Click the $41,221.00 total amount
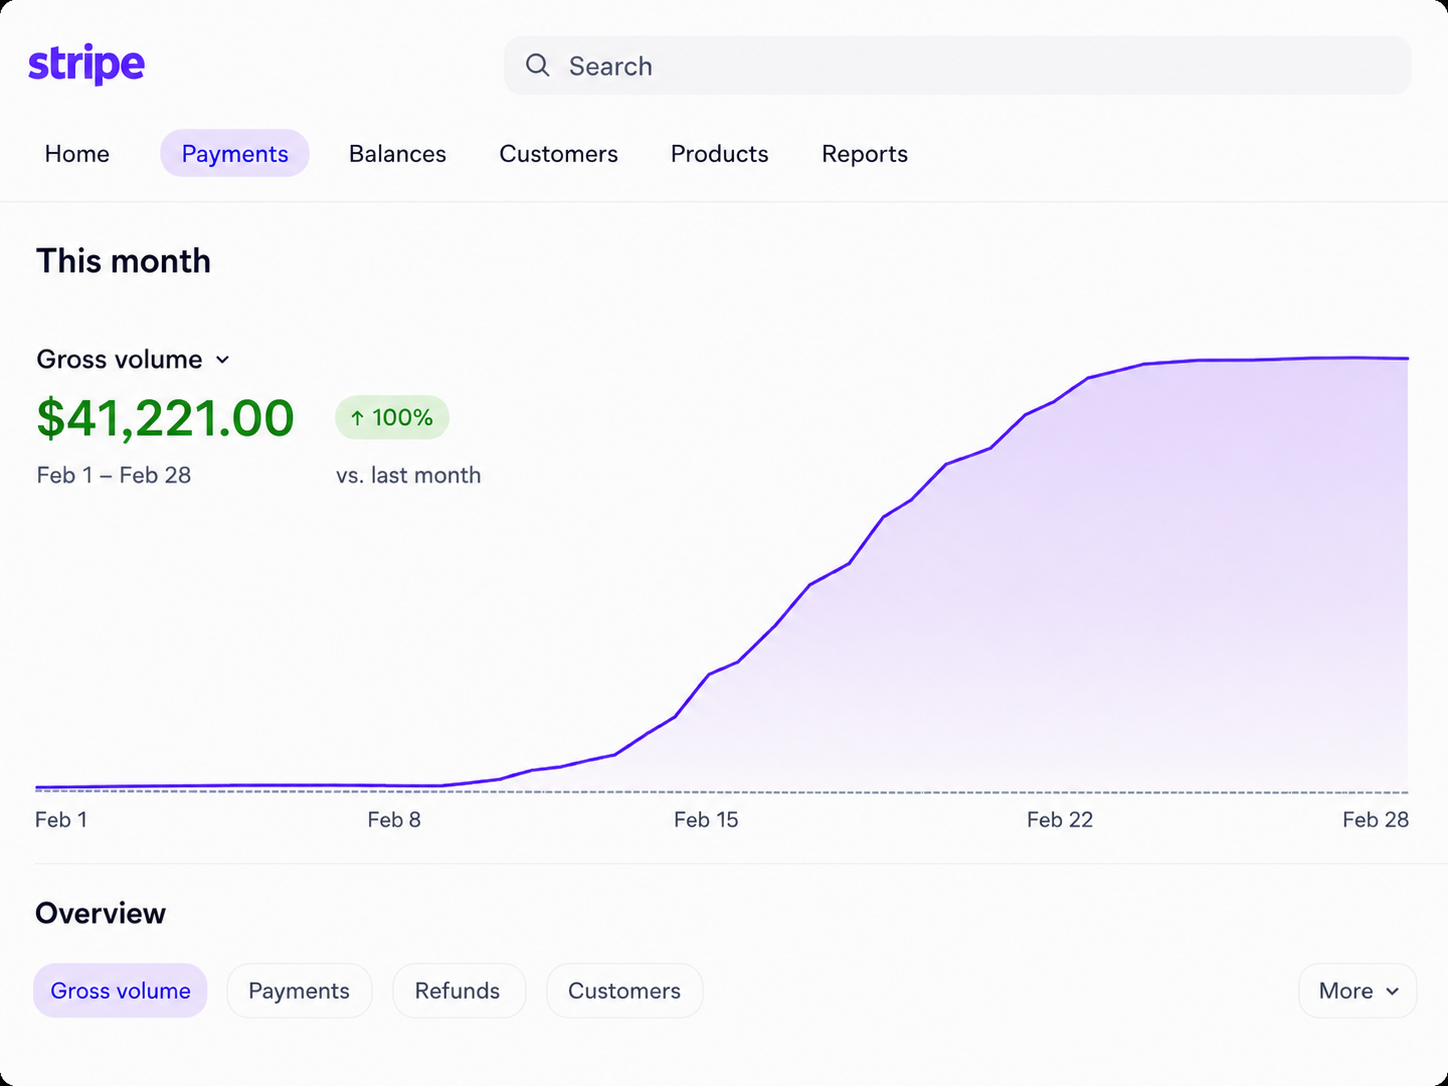Screen dimensions: 1448x1086 165,418
